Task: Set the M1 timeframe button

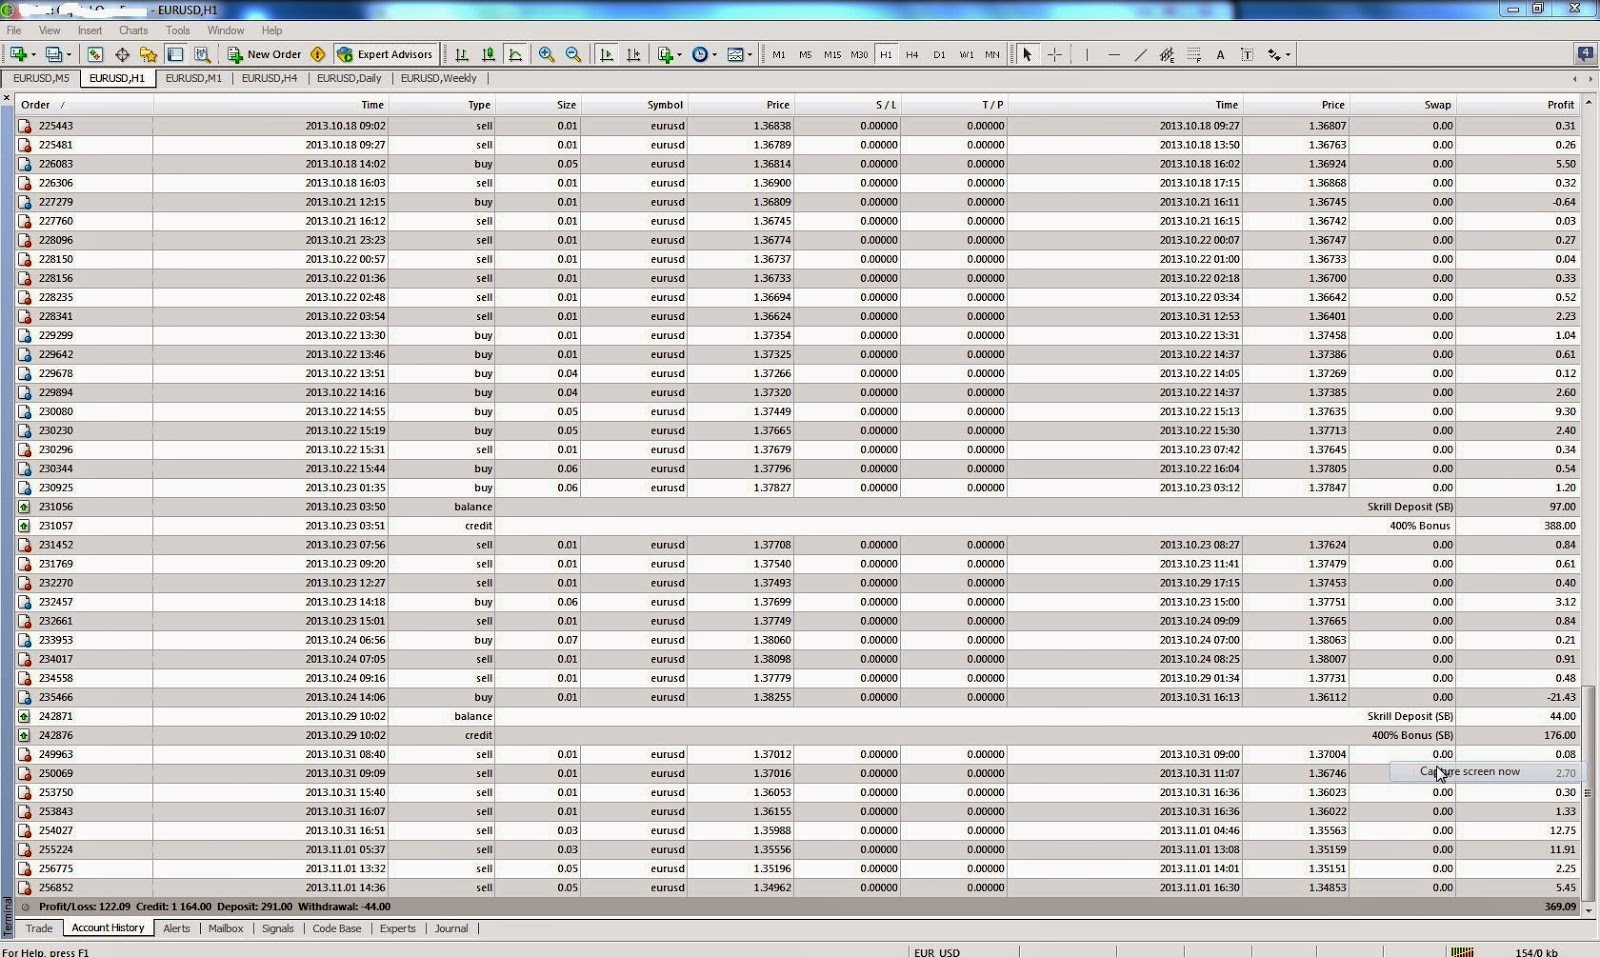Action: [779, 54]
